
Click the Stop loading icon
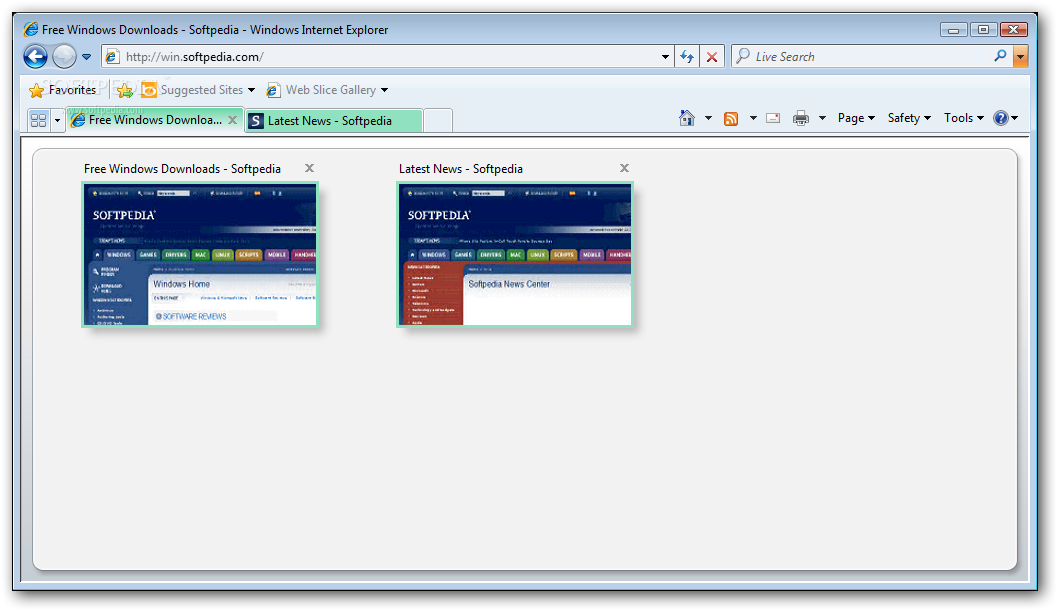click(x=712, y=57)
